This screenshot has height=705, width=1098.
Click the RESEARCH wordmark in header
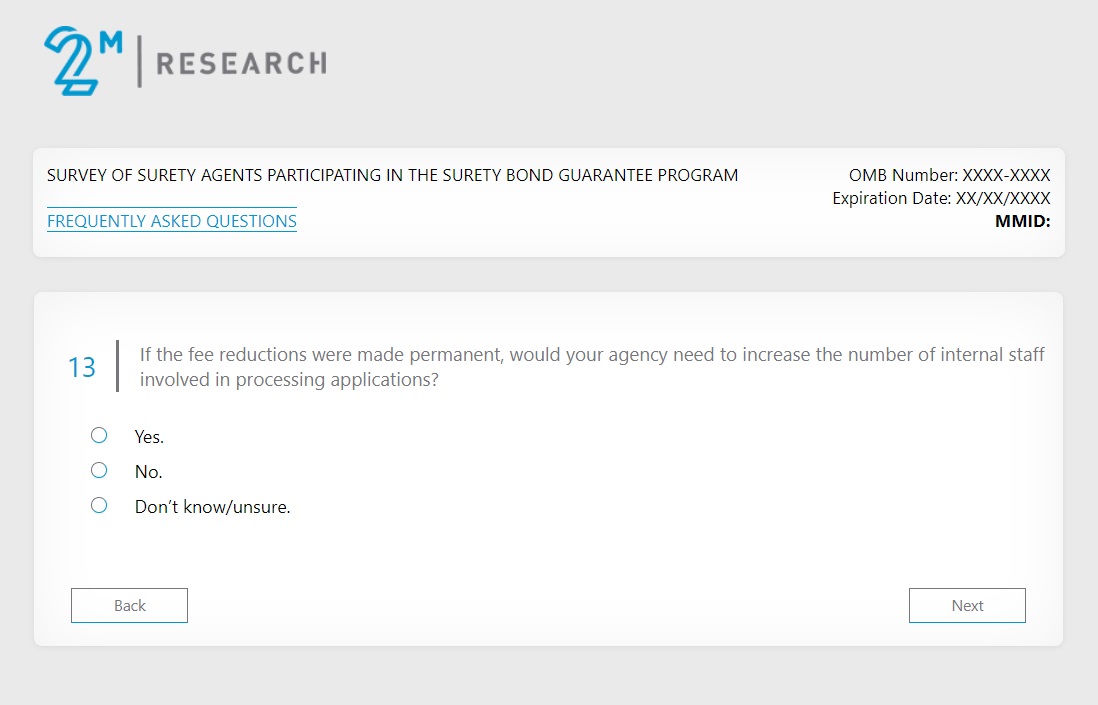coord(240,64)
